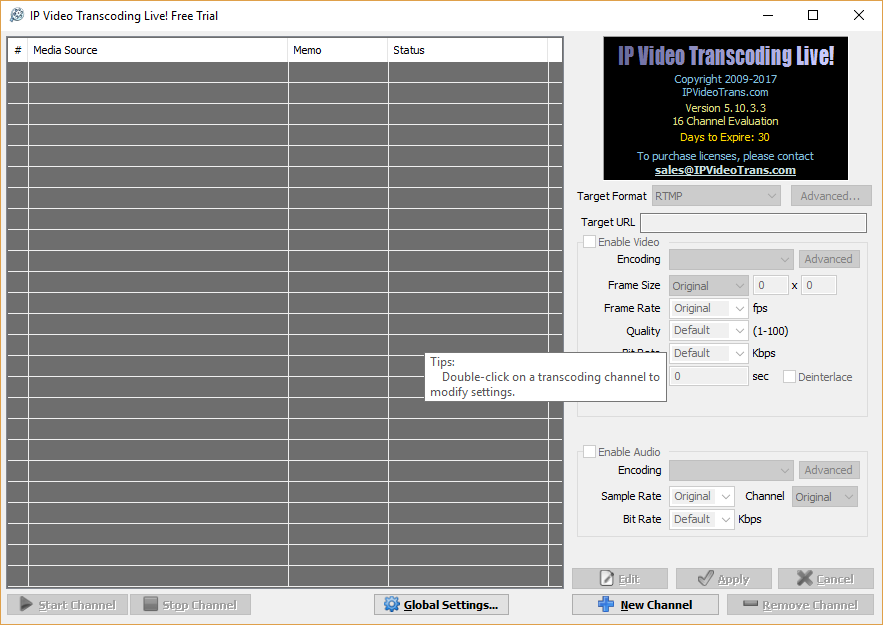883x625 pixels.
Task: Toggle the Deinterlace option
Action: tap(788, 375)
